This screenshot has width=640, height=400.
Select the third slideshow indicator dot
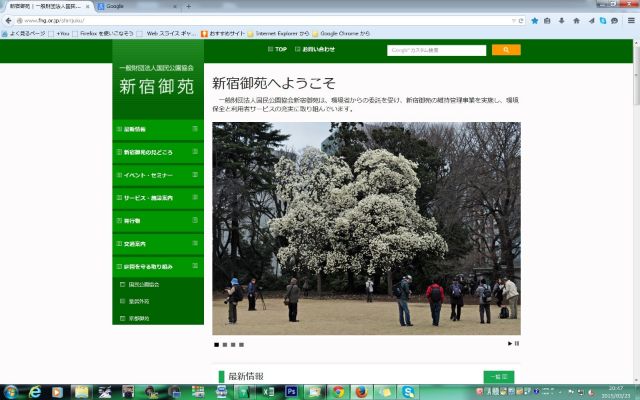click(234, 344)
